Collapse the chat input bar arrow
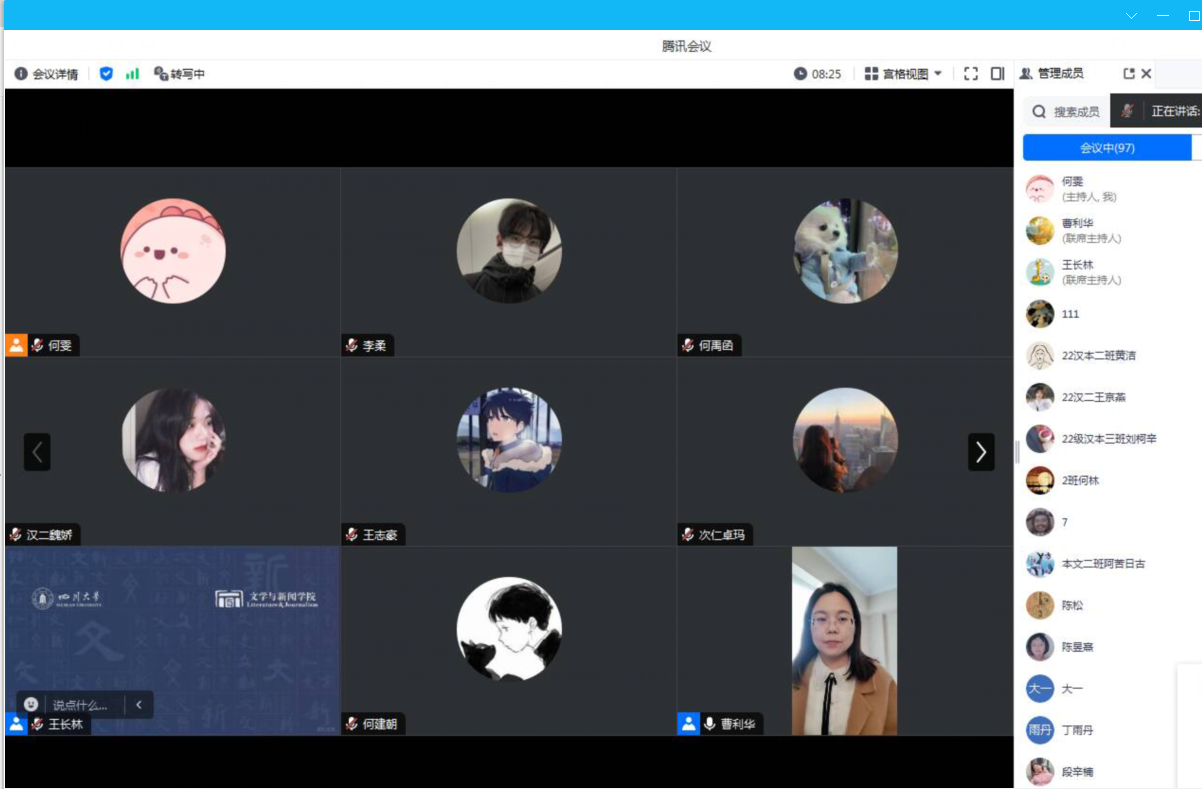 pyautogui.click(x=139, y=704)
